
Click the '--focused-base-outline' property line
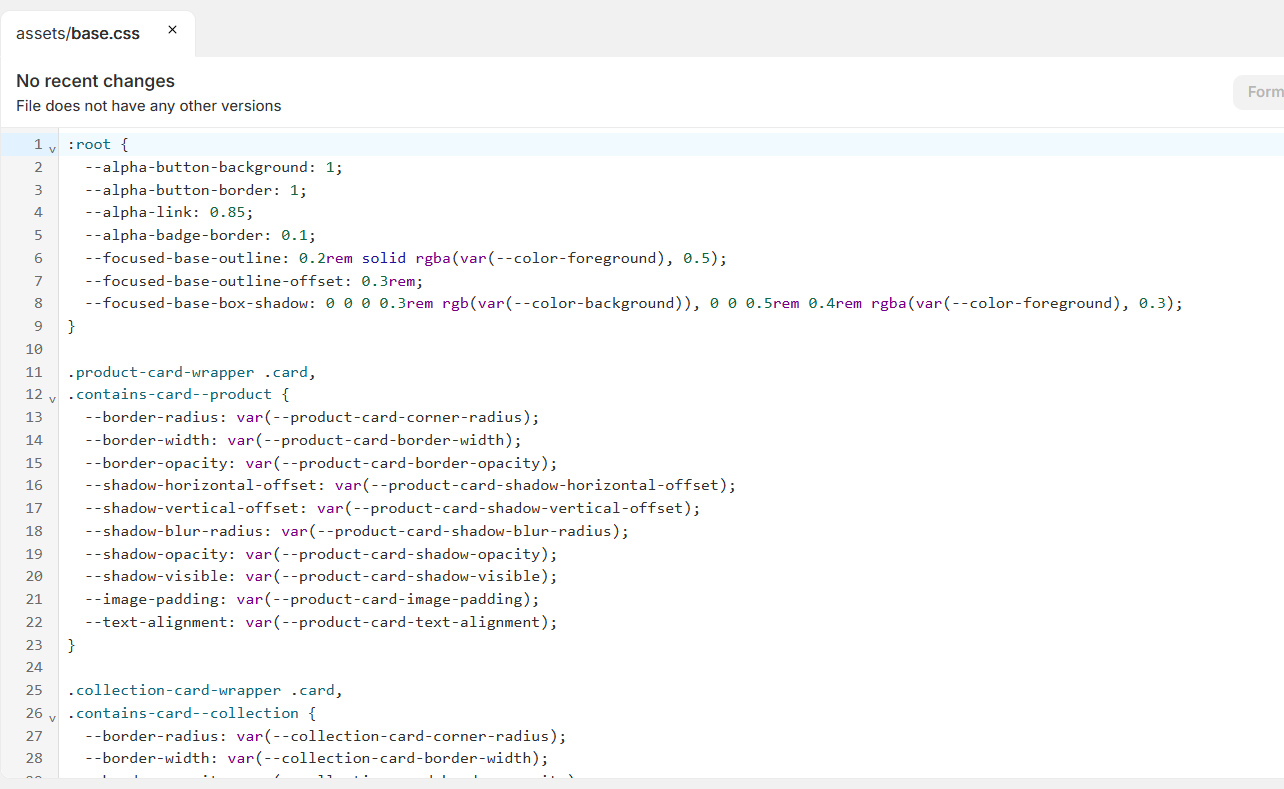point(406,258)
